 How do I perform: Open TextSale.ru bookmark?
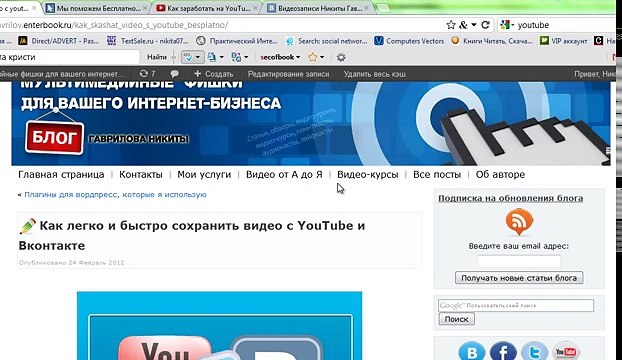pyautogui.click(x=148, y=41)
